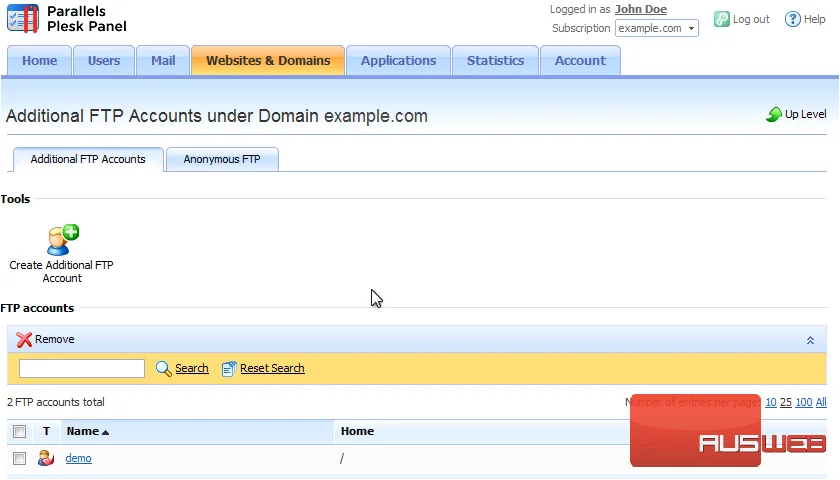Screen dimensions: 840x480
Task: Click the green Up Level arrow icon
Action: [x=774, y=114]
